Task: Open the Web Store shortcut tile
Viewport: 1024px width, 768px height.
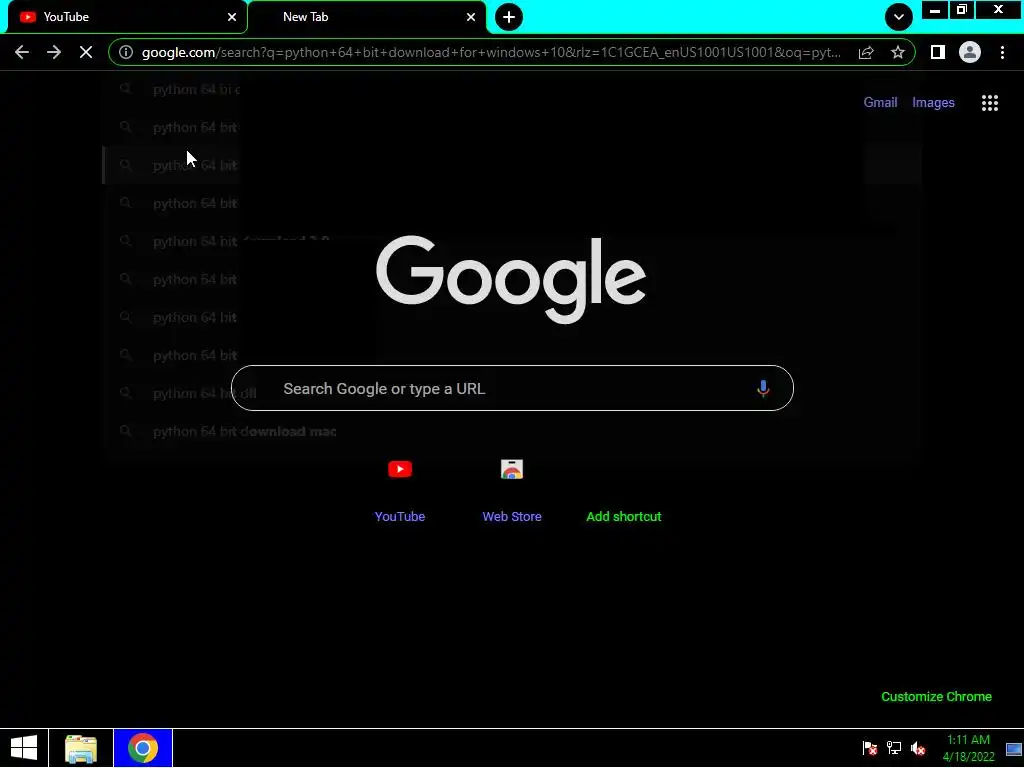Action: (x=512, y=490)
